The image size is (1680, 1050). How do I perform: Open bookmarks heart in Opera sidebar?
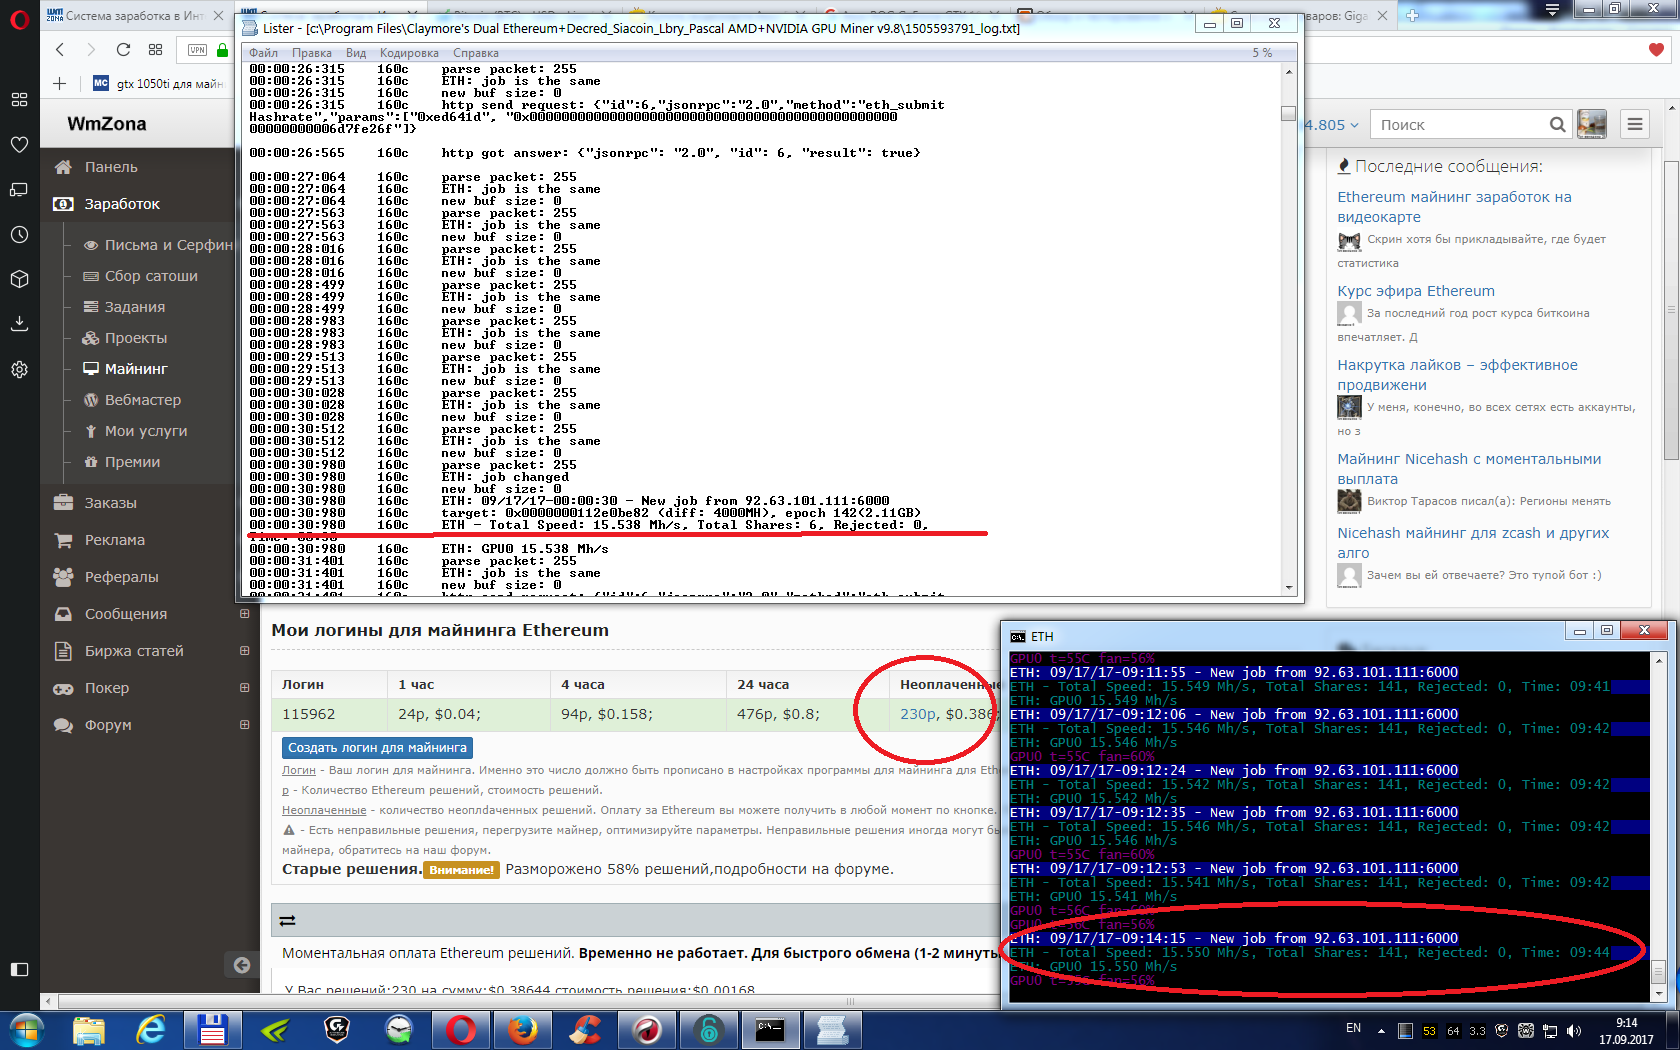tap(19, 145)
